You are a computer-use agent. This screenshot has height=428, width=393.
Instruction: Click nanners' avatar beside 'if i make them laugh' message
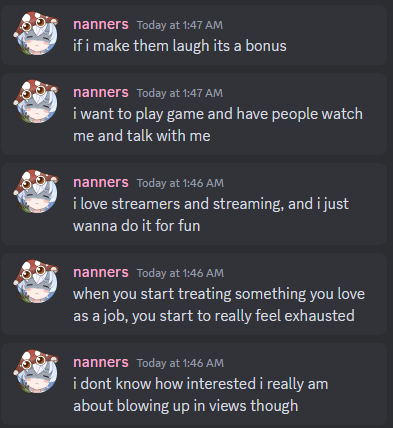point(36,33)
